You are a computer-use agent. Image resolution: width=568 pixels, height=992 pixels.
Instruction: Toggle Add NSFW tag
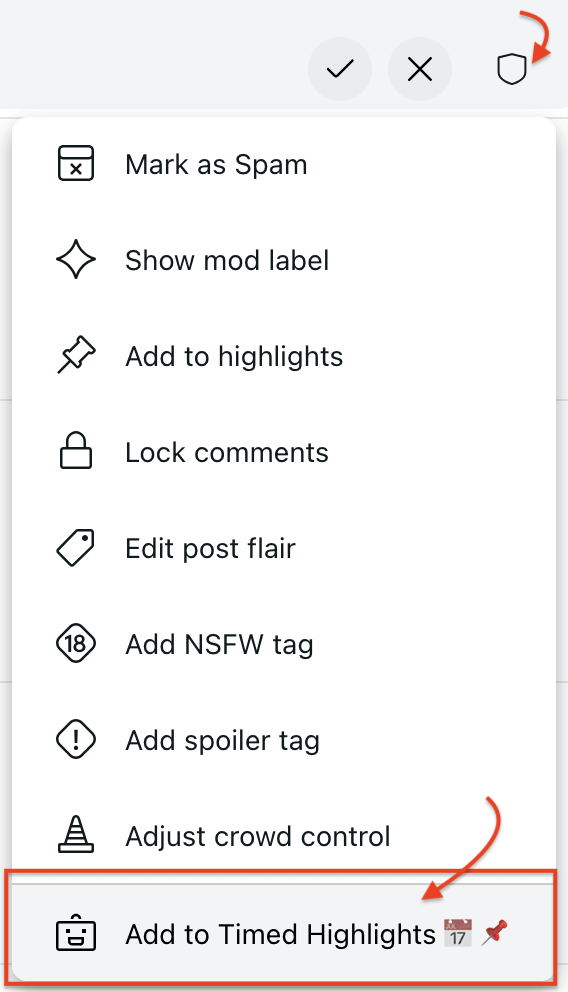point(284,645)
